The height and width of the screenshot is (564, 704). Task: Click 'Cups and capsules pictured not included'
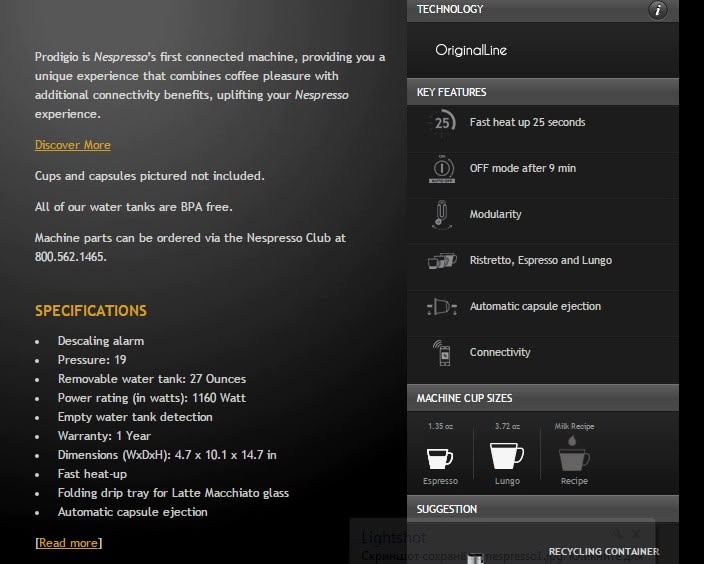coord(150,176)
